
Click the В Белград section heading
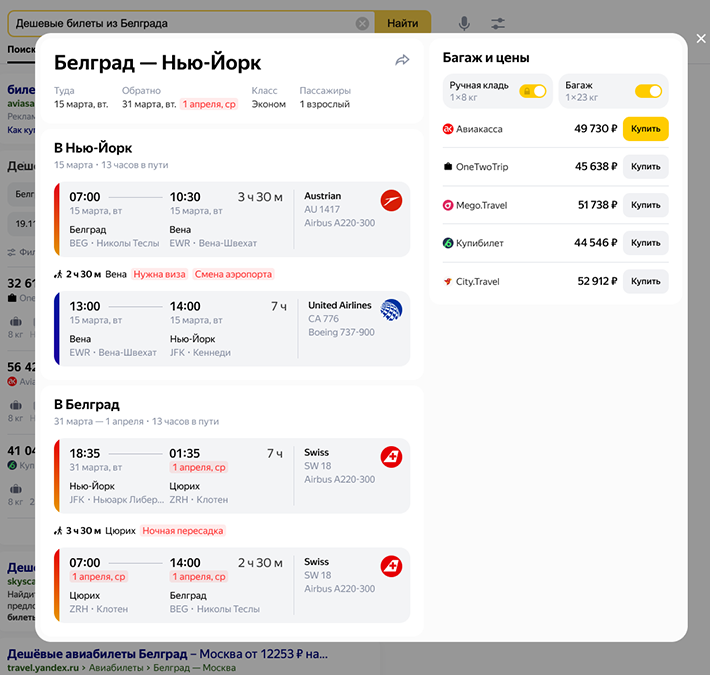click(x=87, y=404)
